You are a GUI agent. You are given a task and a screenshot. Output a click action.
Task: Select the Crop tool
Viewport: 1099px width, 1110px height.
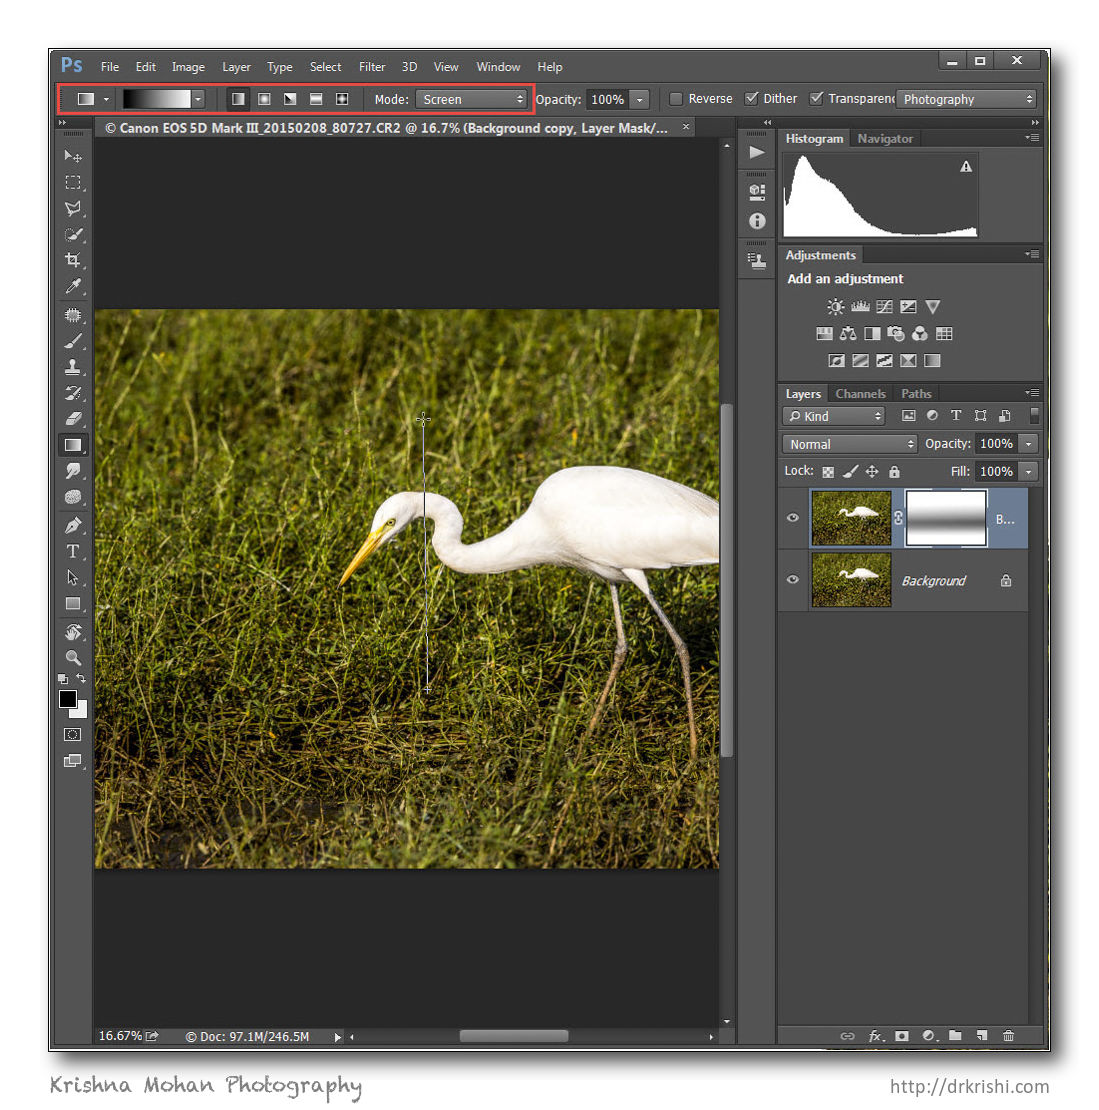coord(72,260)
